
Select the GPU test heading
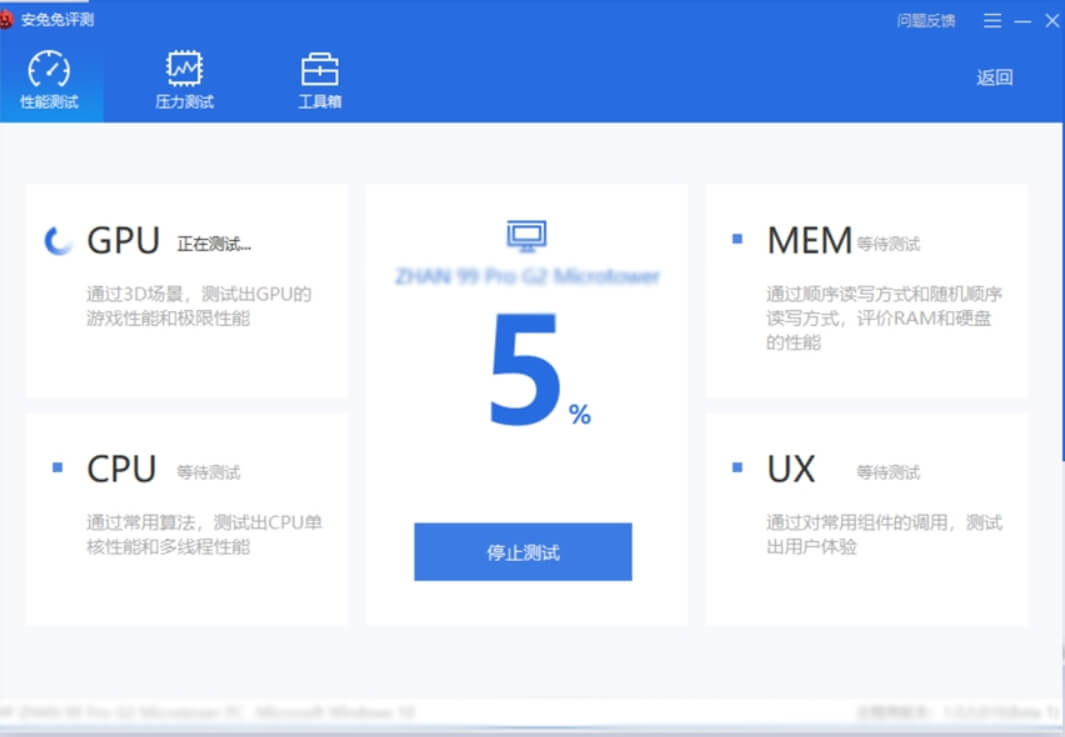tap(123, 240)
